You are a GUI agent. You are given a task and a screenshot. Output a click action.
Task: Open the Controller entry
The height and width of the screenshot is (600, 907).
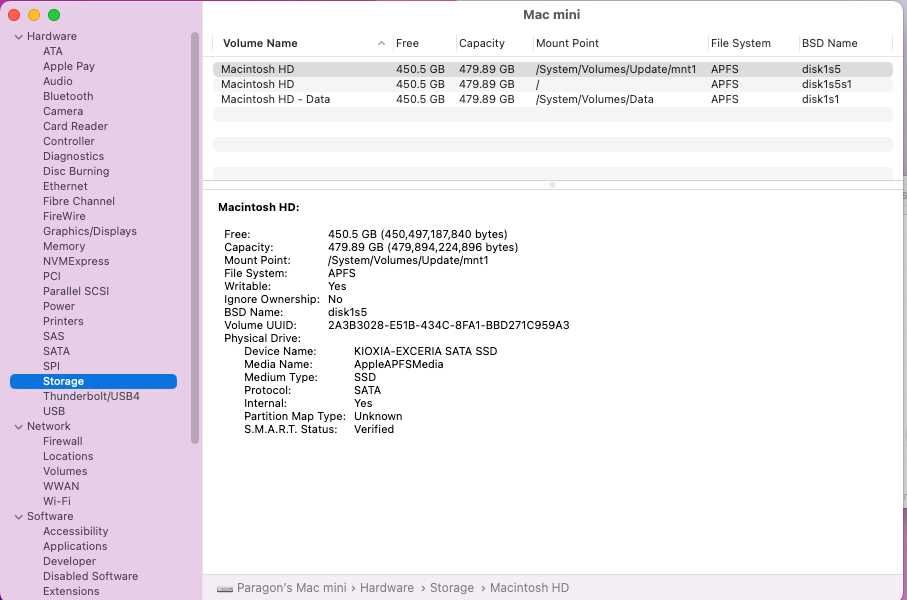click(x=69, y=141)
